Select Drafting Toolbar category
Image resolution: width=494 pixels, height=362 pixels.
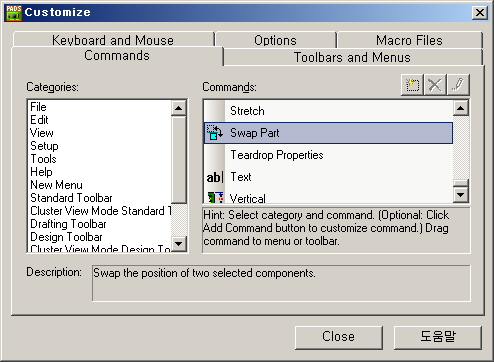pos(68,224)
